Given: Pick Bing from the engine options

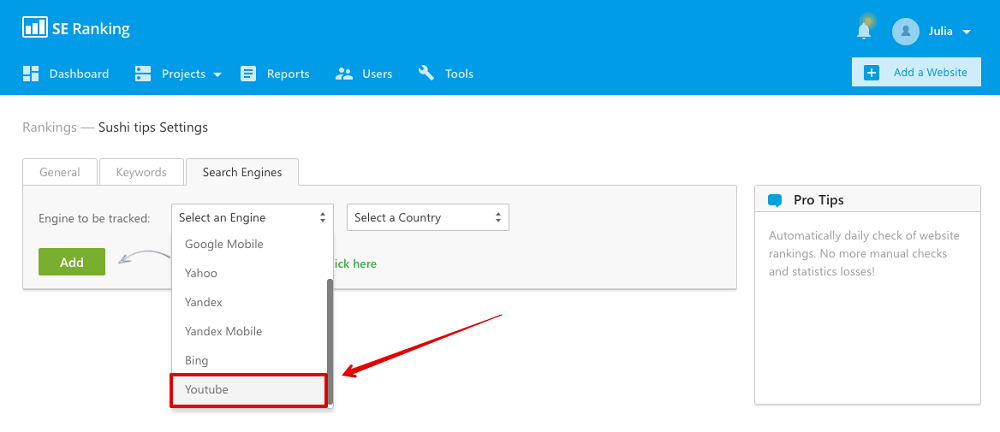Looking at the screenshot, I should click(x=197, y=360).
